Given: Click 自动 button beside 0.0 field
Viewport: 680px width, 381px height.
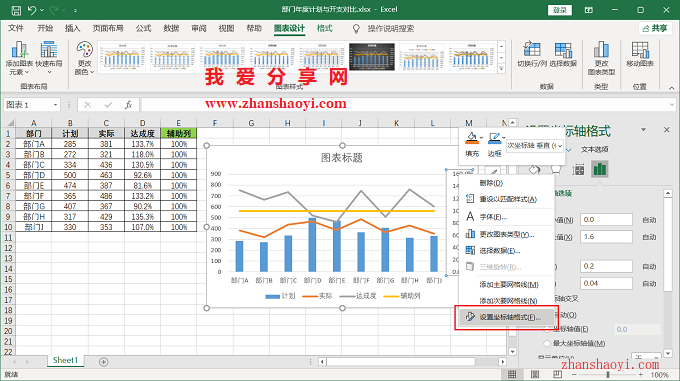Looking at the screenshot, I should point(649,220).
